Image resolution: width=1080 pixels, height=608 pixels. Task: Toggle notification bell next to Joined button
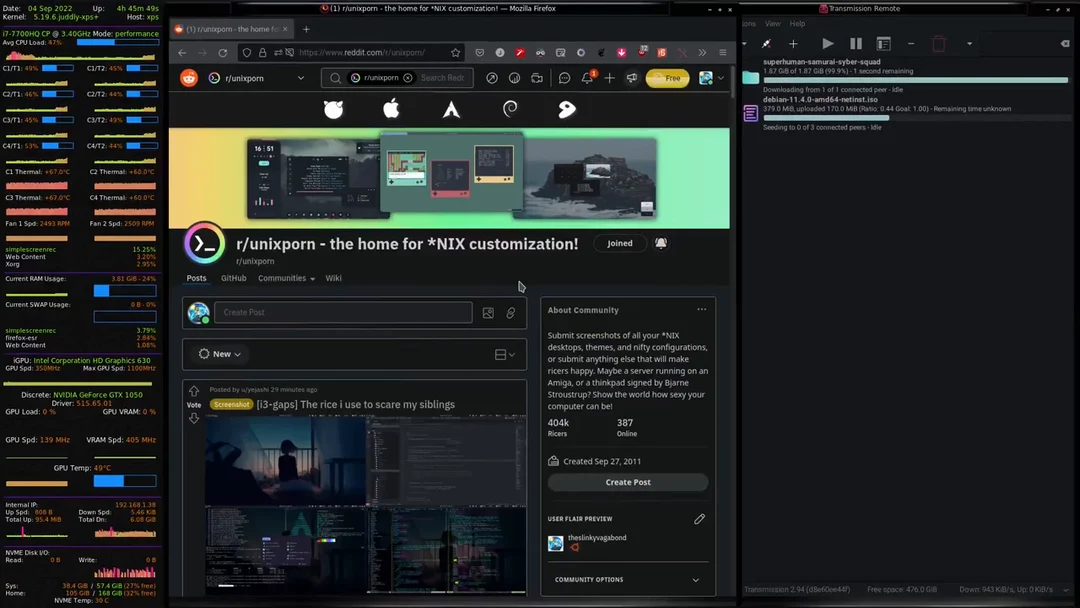[661, 243]
